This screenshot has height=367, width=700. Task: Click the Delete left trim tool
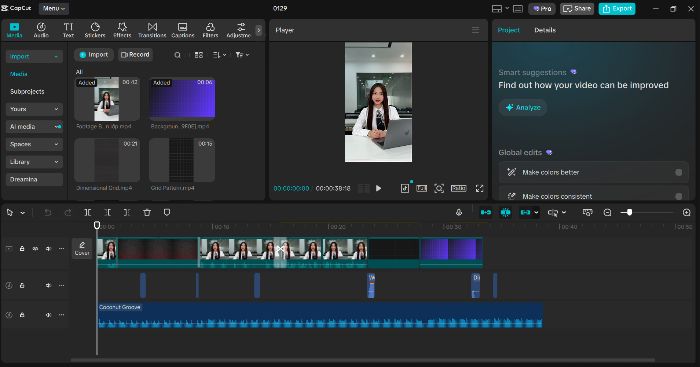[108, 213]
